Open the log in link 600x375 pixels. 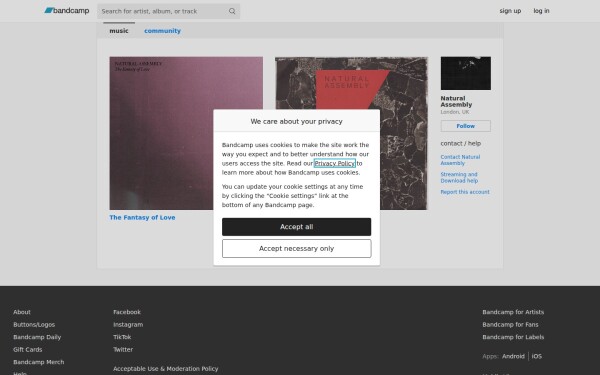tap(541, 11)
